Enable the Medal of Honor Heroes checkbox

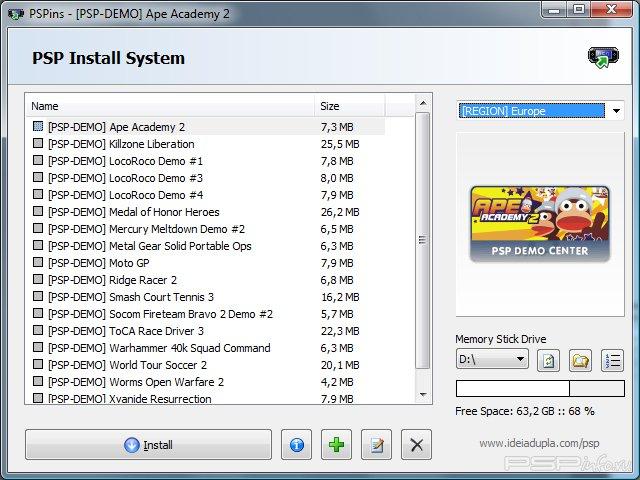coord(38,211)
